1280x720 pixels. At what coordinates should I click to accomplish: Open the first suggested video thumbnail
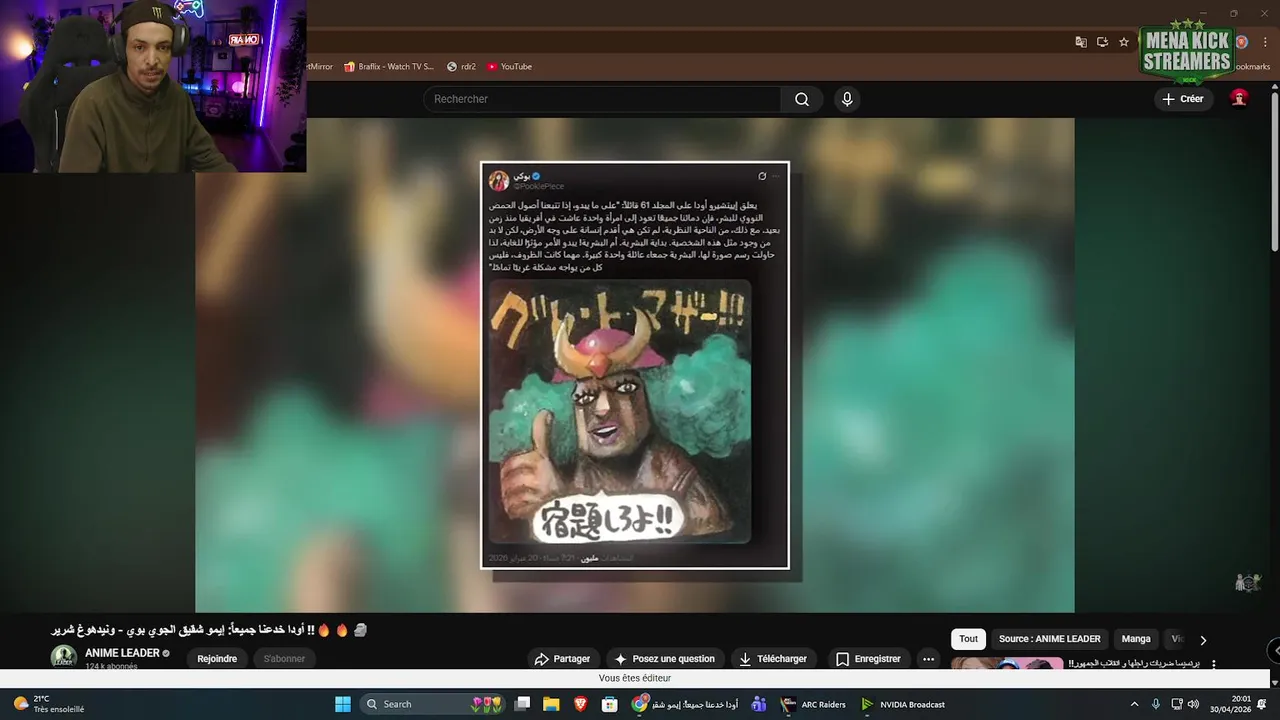[1007, 664]
